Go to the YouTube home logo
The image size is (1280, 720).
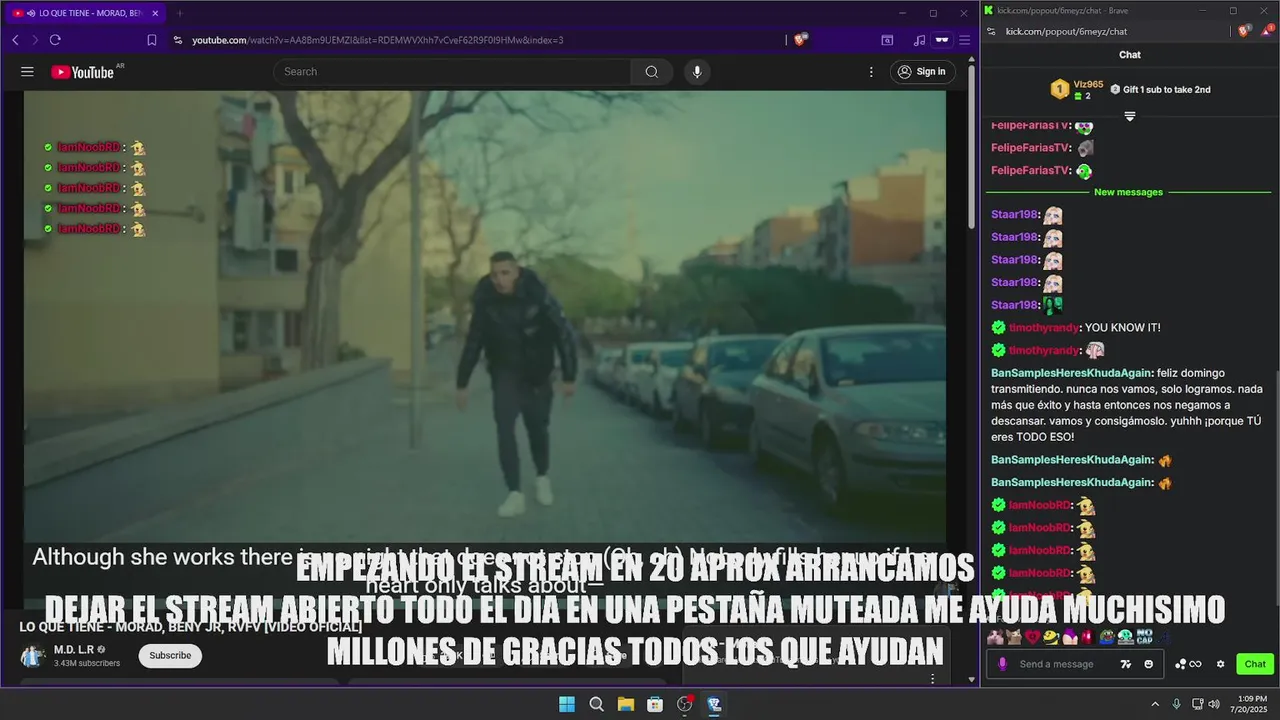tap(82, 72)
